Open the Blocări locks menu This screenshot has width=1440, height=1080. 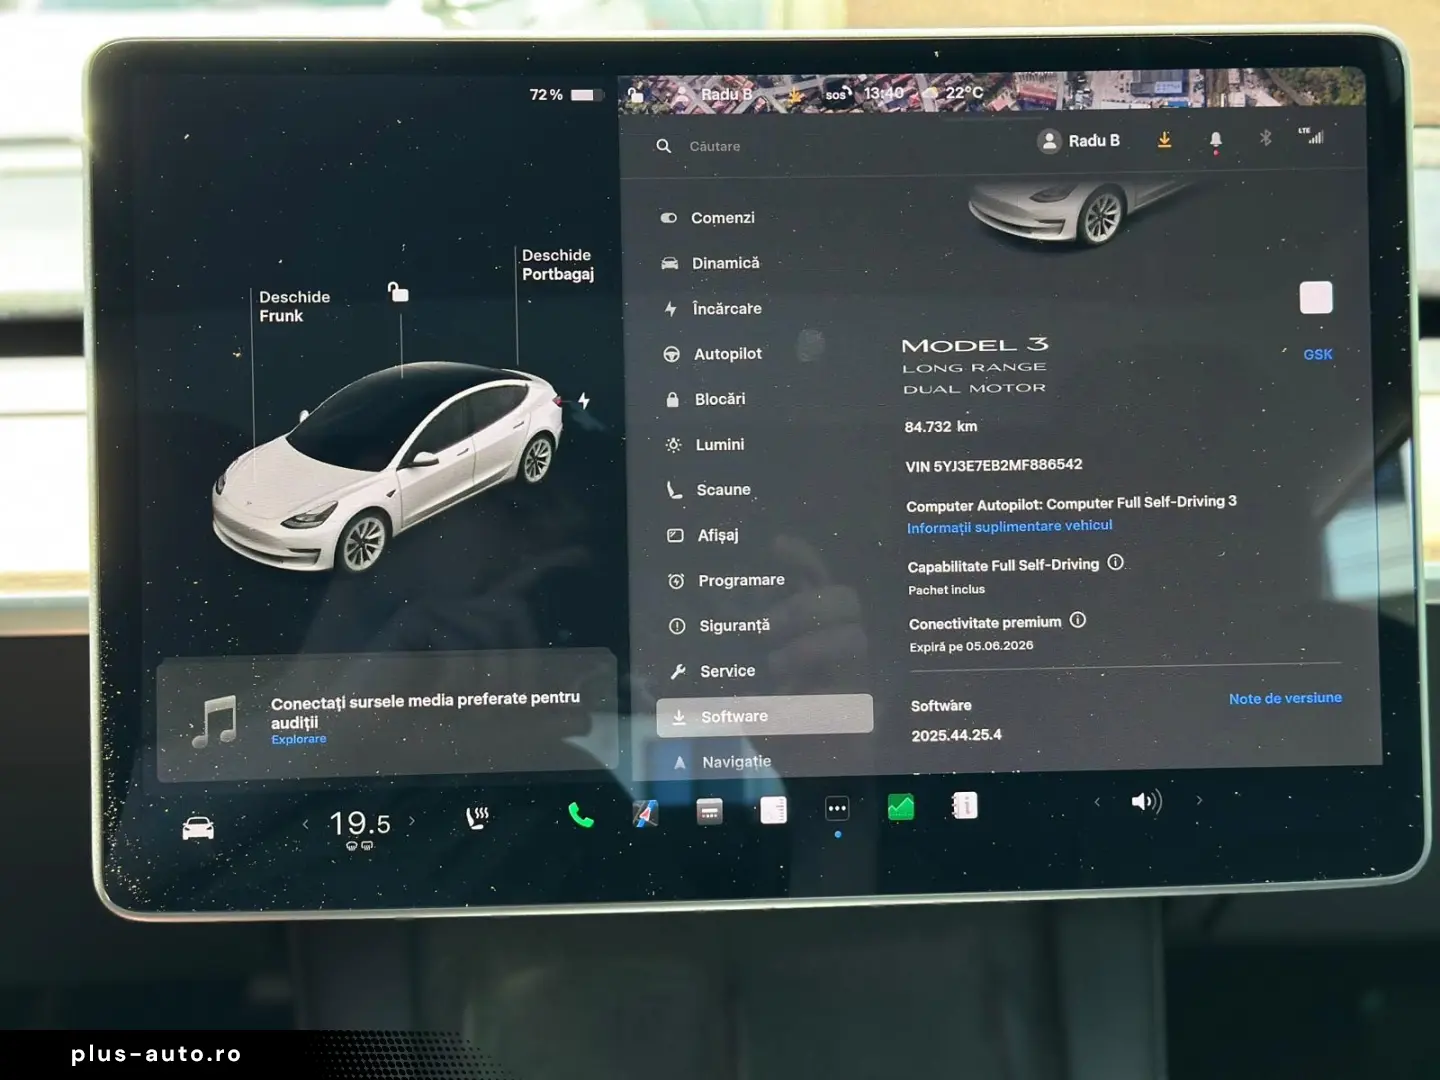click(x=706, y=399)
